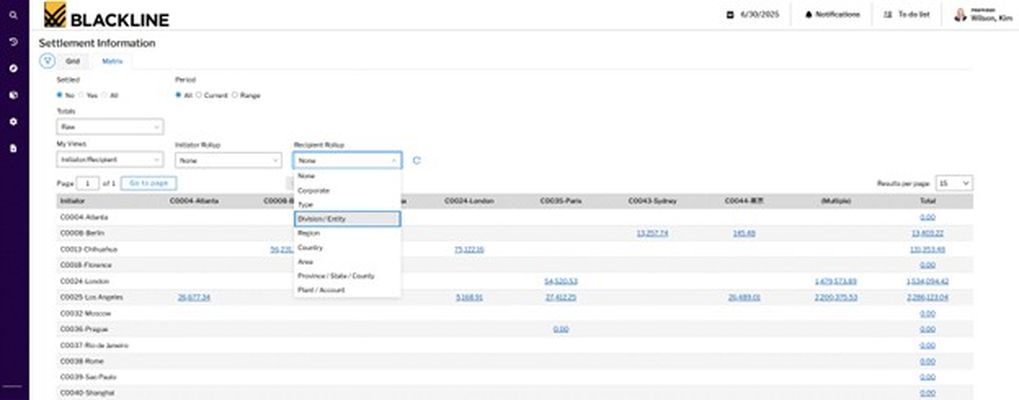Image resolution: width=1019 pixels, height=400 pixels.
Task: Expand the Totals dropdown
Action: point(110,127)
